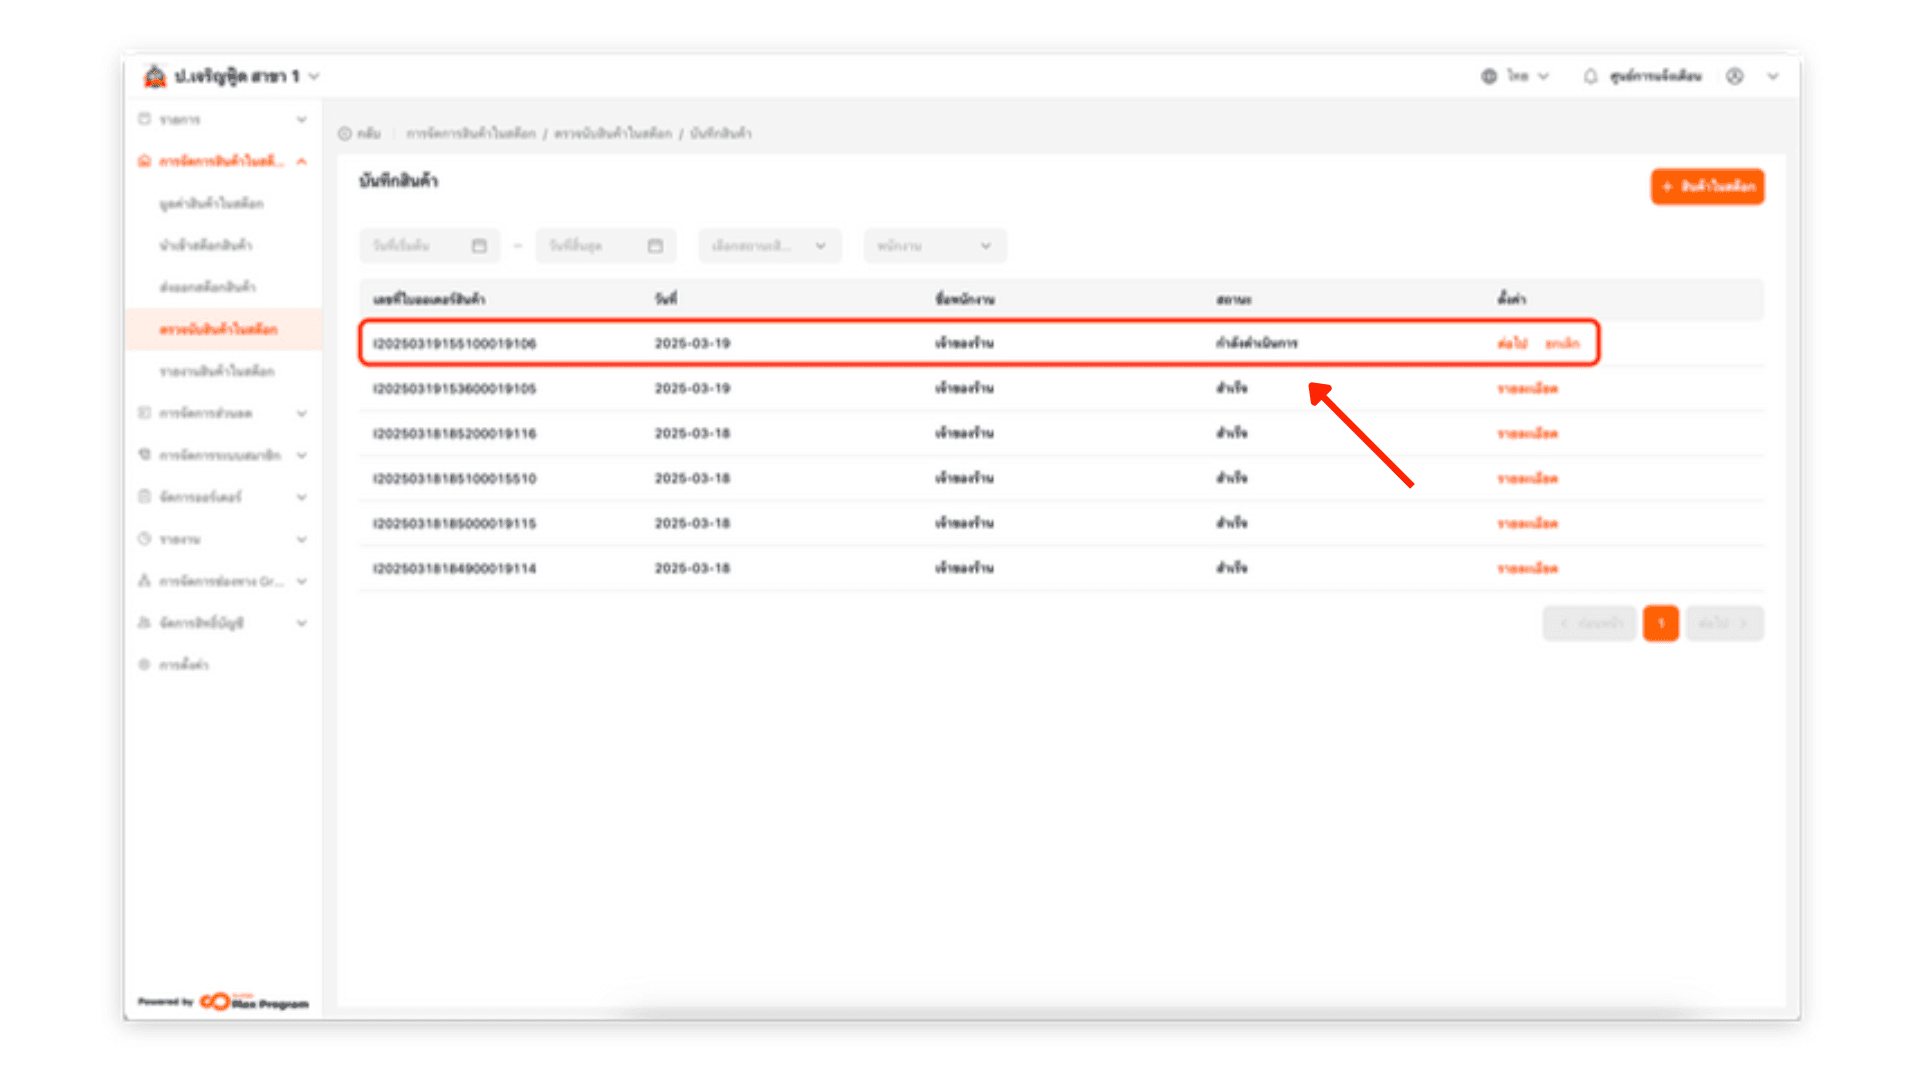Collapse the stock management sidebar section

(301, 161)
